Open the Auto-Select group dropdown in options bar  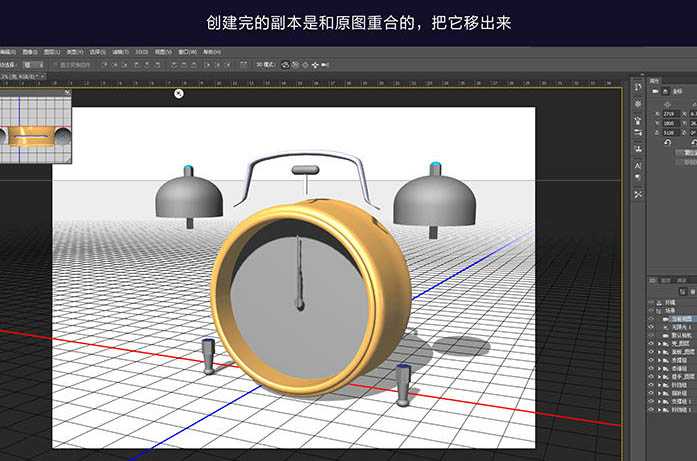[x=33, y=65]
